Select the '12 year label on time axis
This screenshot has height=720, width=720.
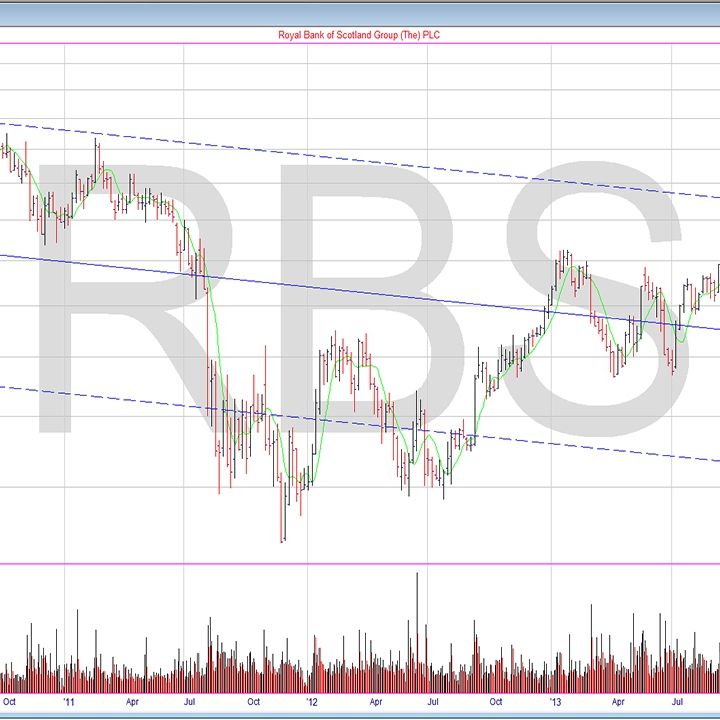click(x=313, y=703)
